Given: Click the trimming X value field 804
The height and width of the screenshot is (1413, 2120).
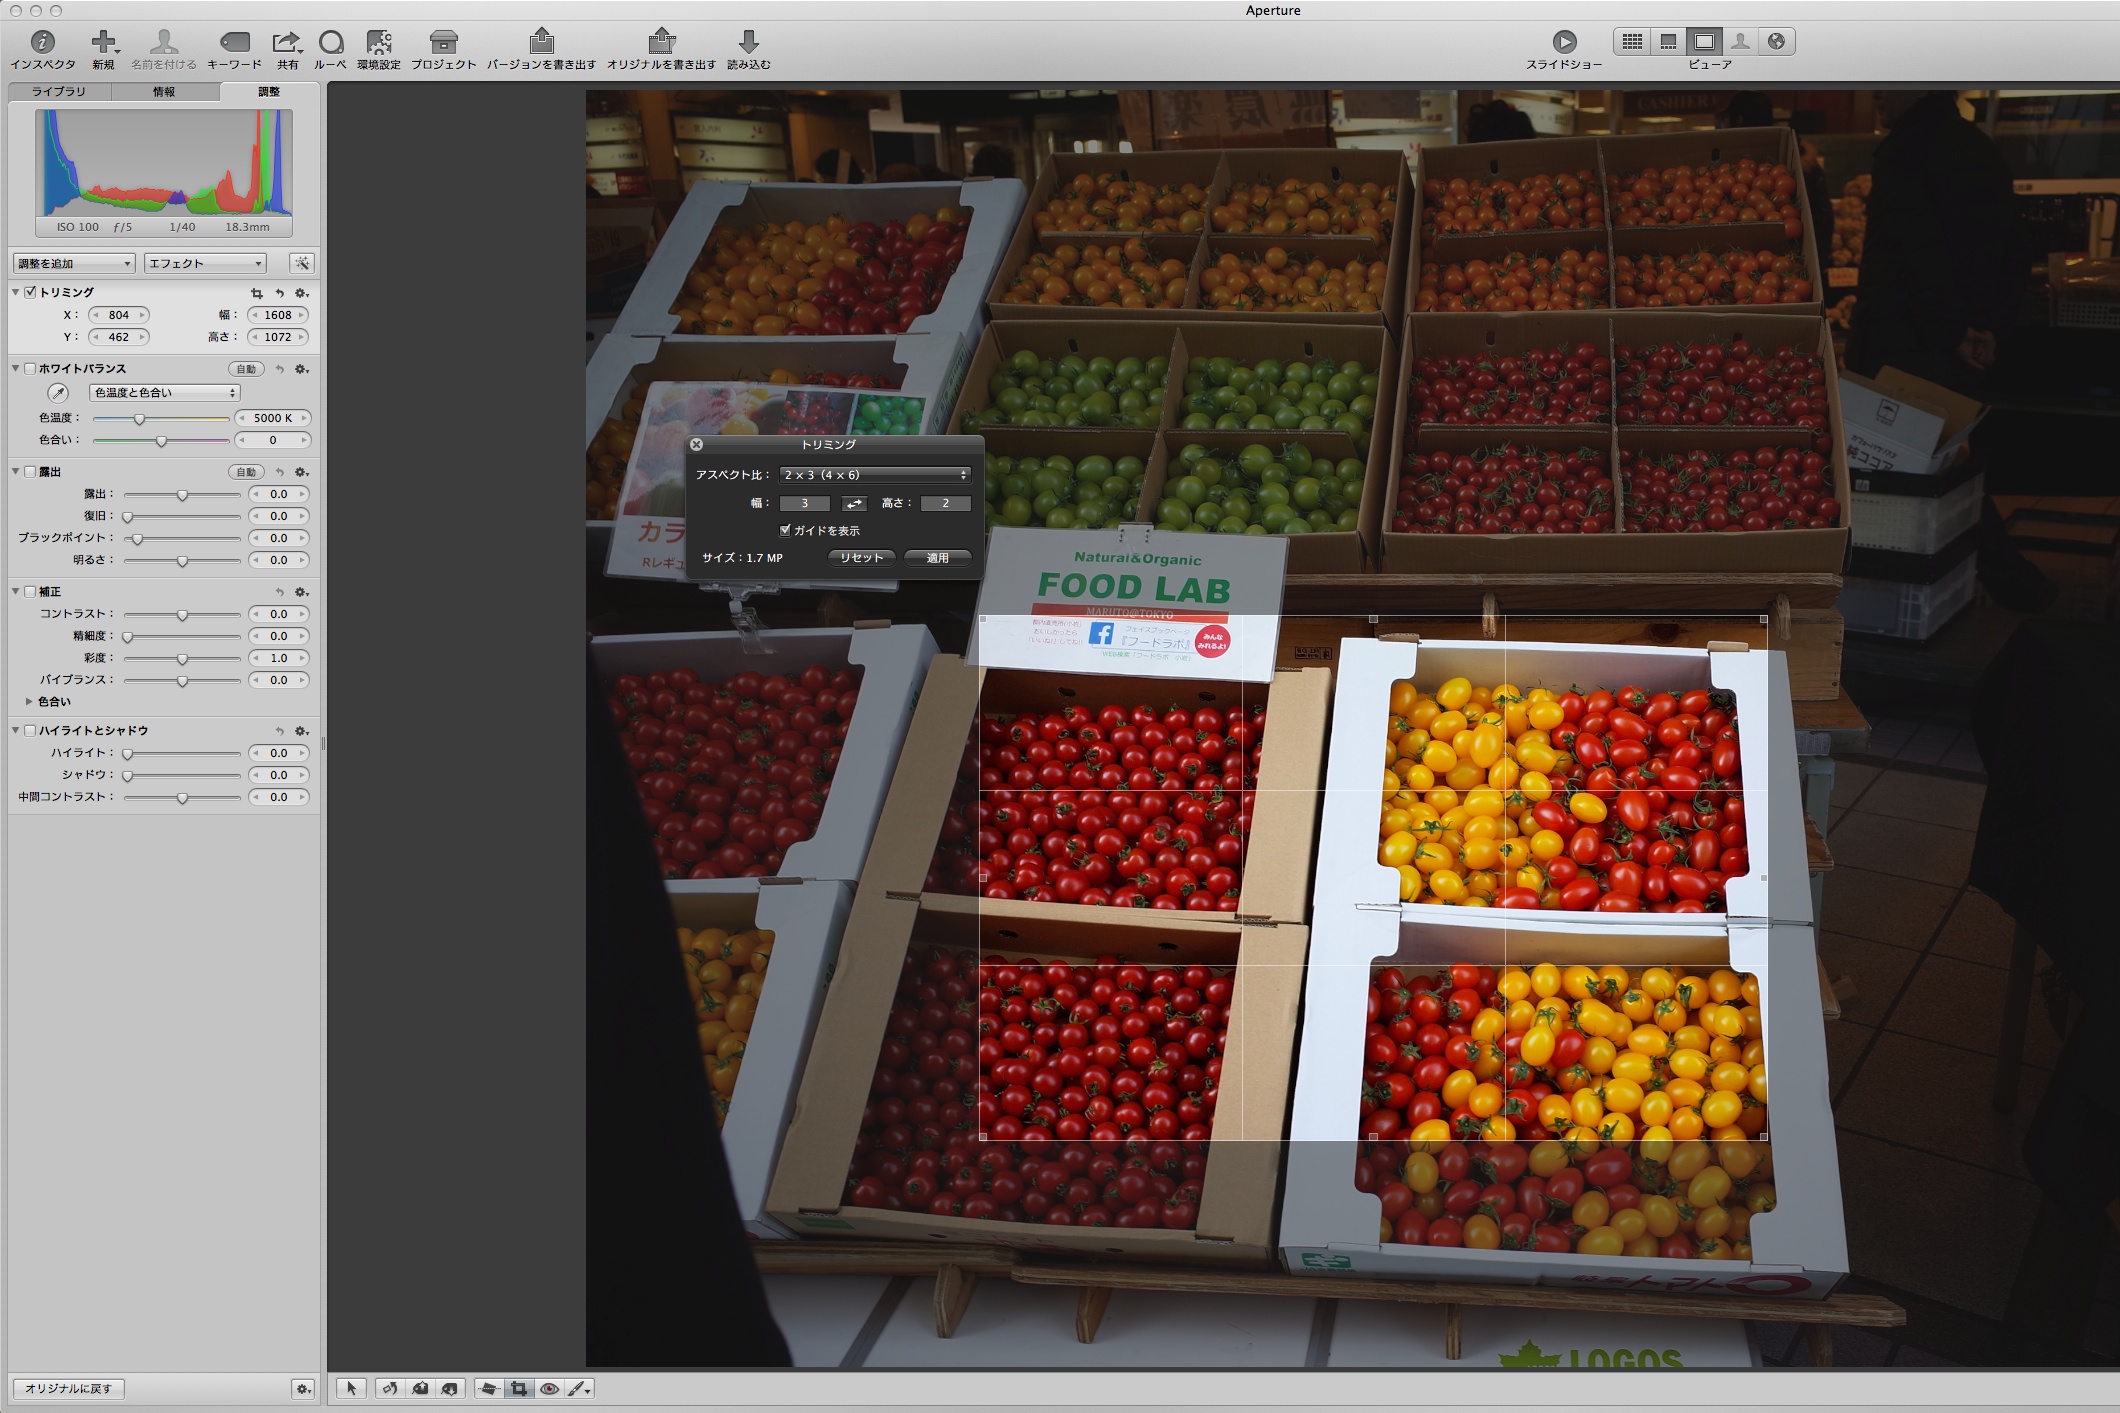Looking at the screenshot, I should [119, 315].
